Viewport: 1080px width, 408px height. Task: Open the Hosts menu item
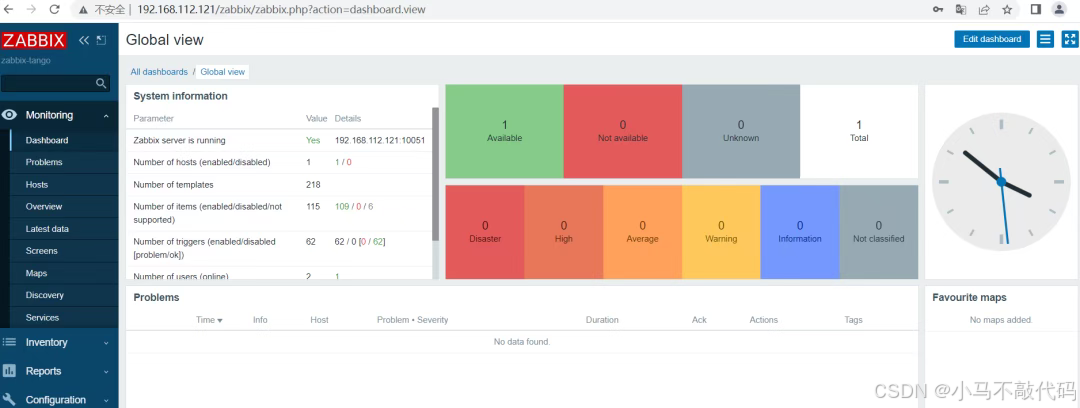coord(37,185)
